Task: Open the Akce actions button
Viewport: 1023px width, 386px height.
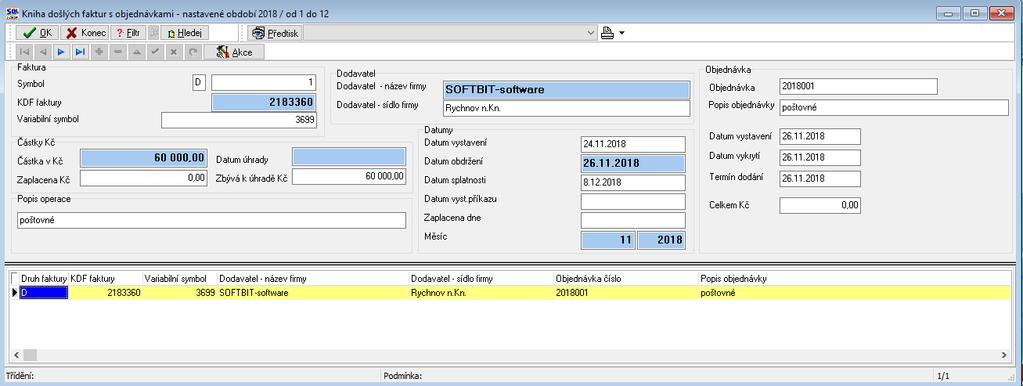Action: [234, 52]
